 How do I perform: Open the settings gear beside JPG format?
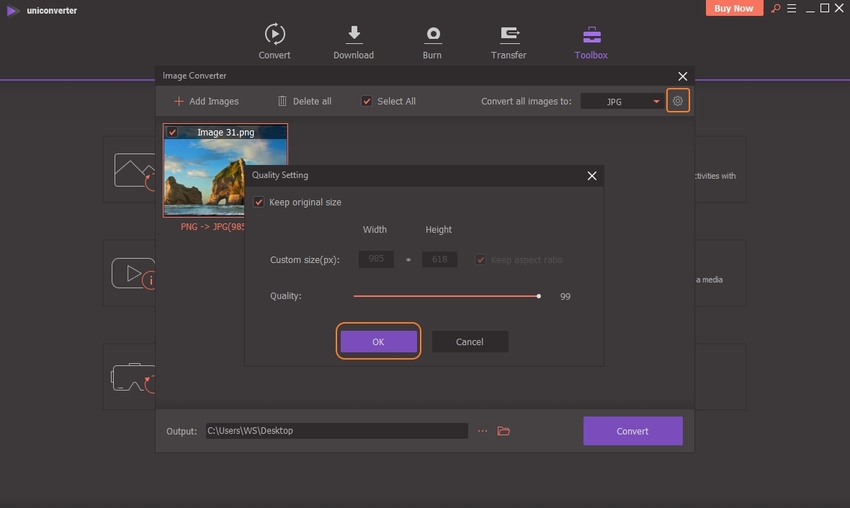(678, 101)
